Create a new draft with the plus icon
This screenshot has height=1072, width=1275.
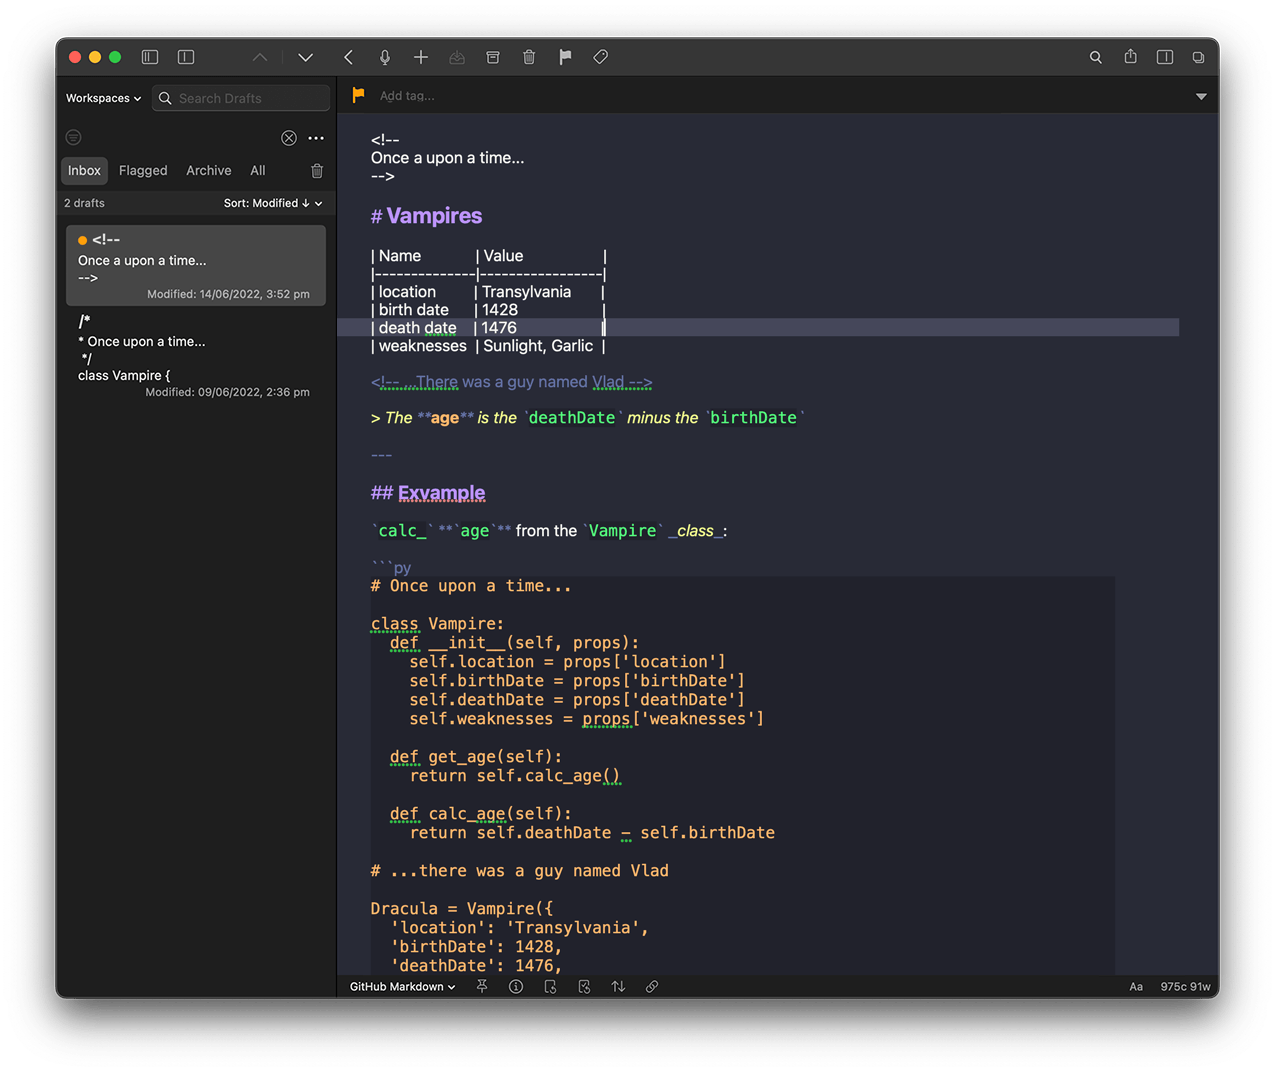coord(420,57)
